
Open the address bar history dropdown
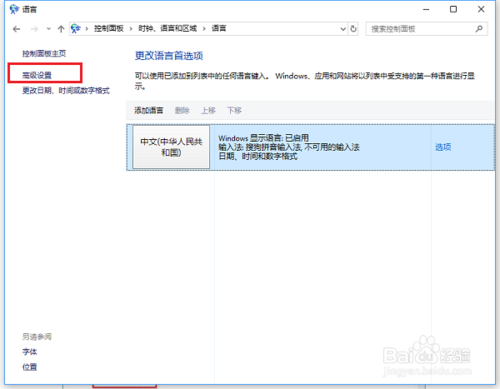click(x=343, y=29)
